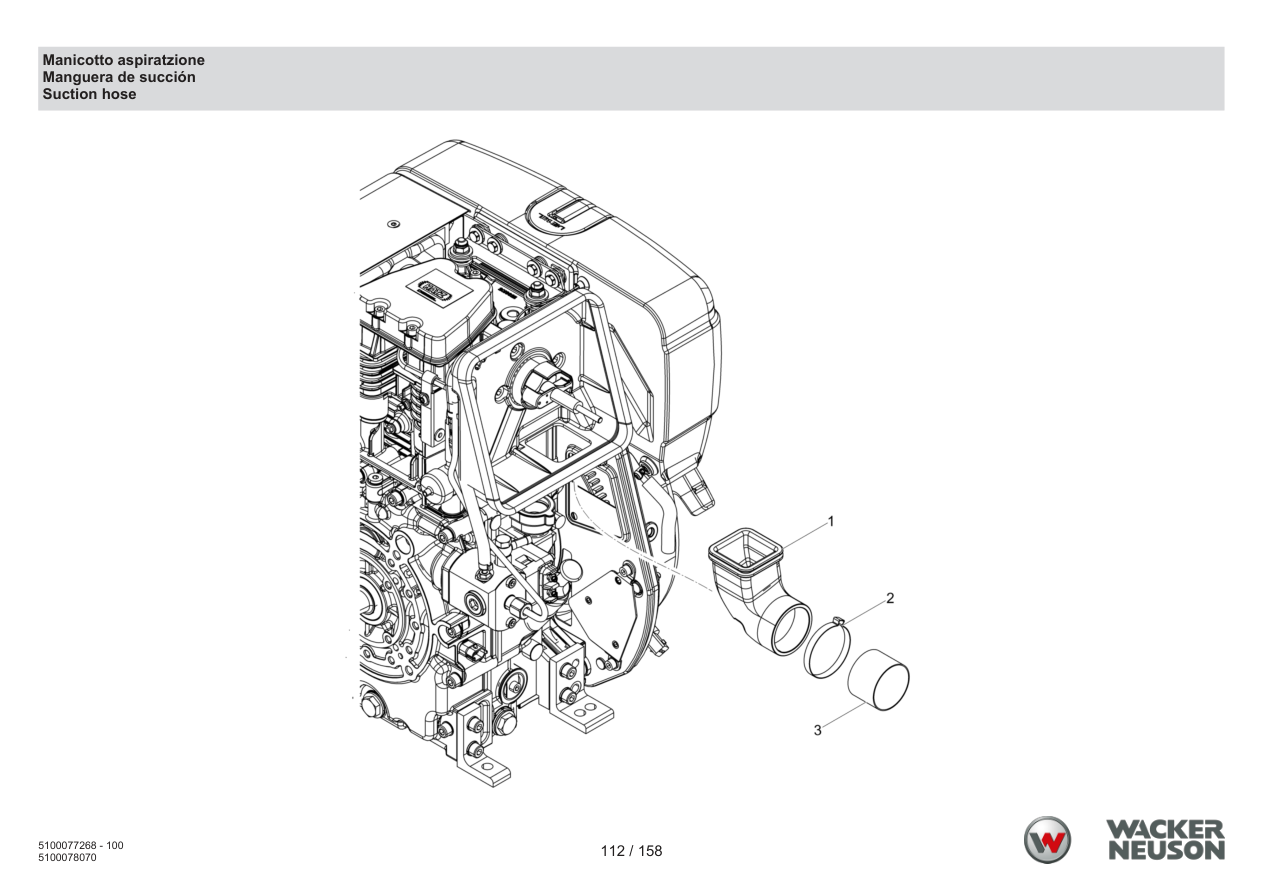Click document number '5100078070'
This screenshot has width=1263, height=893.
coord(67,858)
